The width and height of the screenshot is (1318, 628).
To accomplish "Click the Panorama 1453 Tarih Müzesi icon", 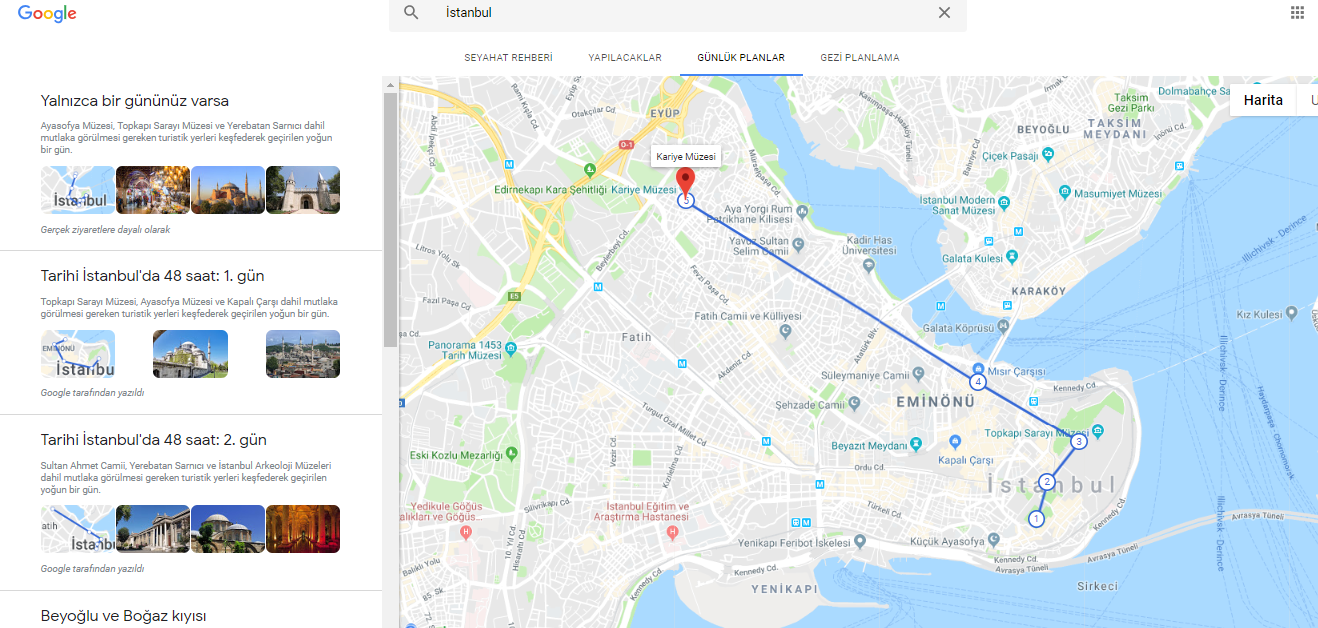I will click(511, 348).
